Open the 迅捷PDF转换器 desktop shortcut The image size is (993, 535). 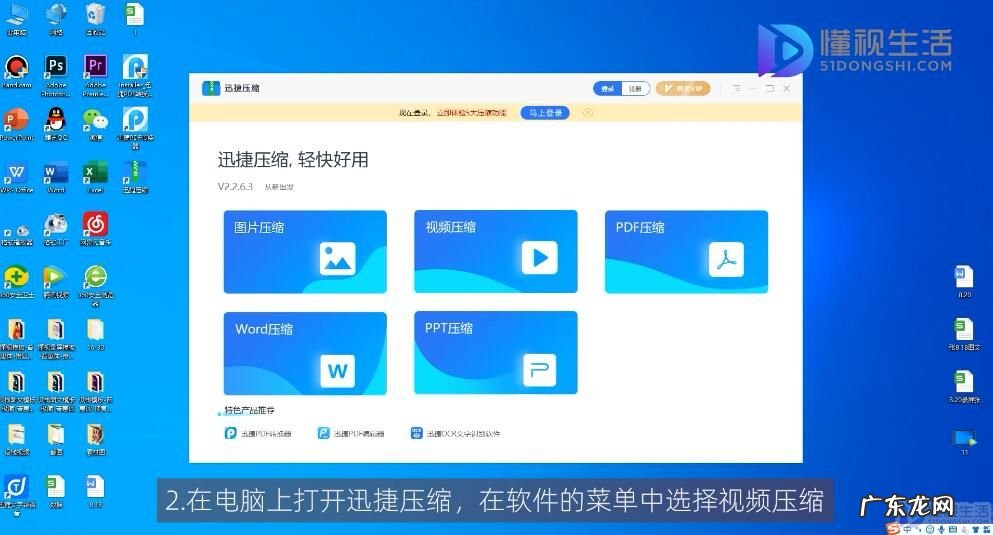135,127
